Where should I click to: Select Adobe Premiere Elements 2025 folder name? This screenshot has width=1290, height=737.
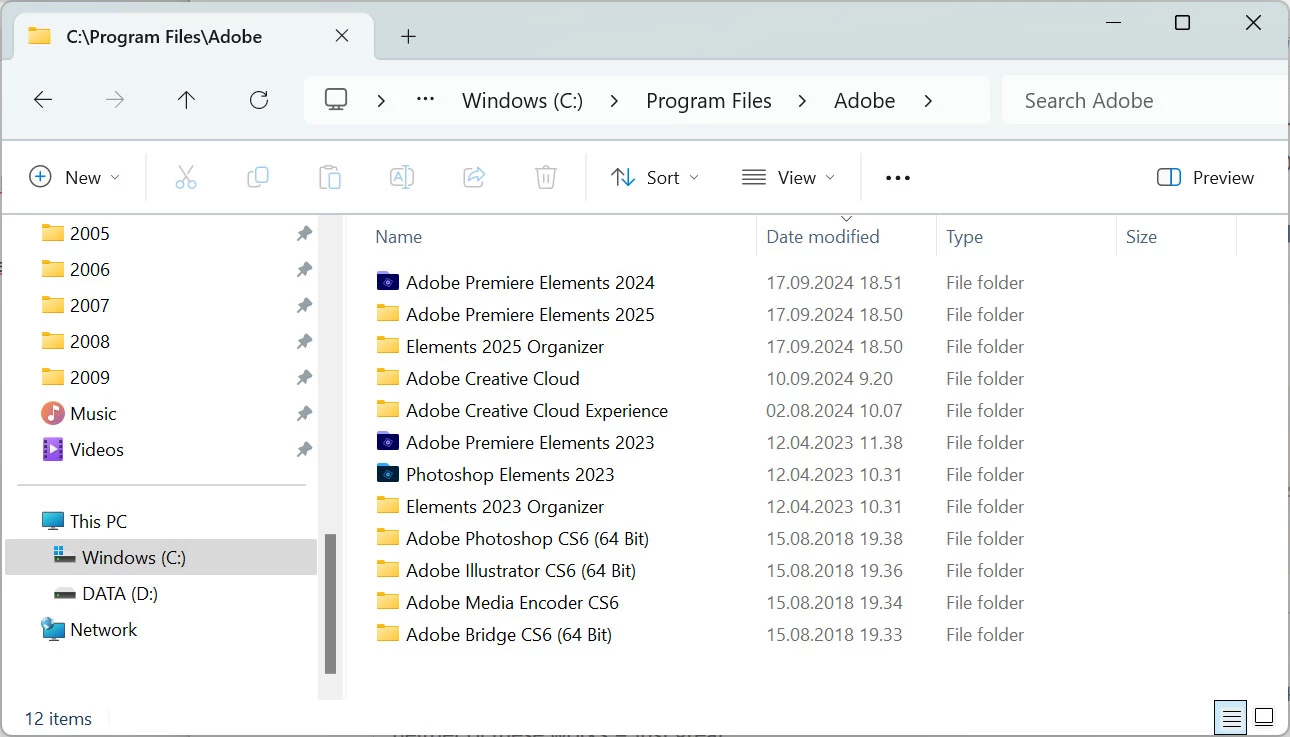point(530,314)
